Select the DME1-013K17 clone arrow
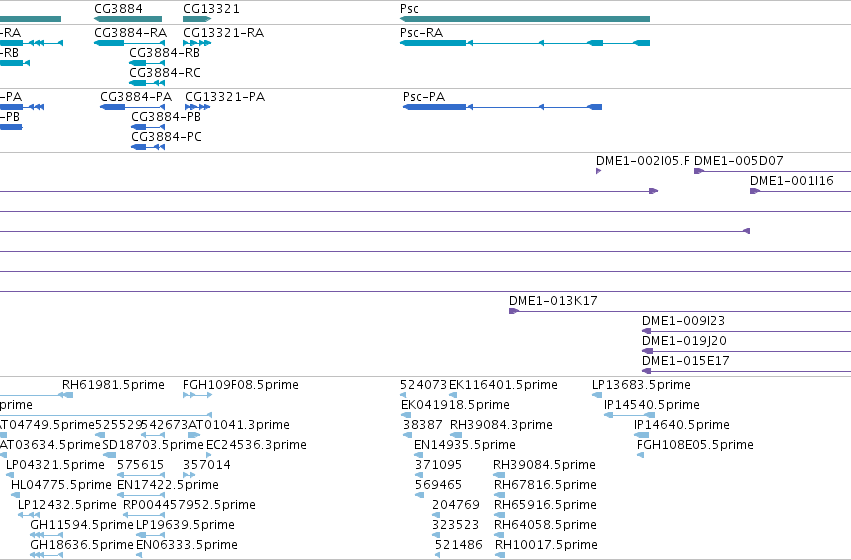The height and width of the screenshot is (560, 851). pos(514,311)
